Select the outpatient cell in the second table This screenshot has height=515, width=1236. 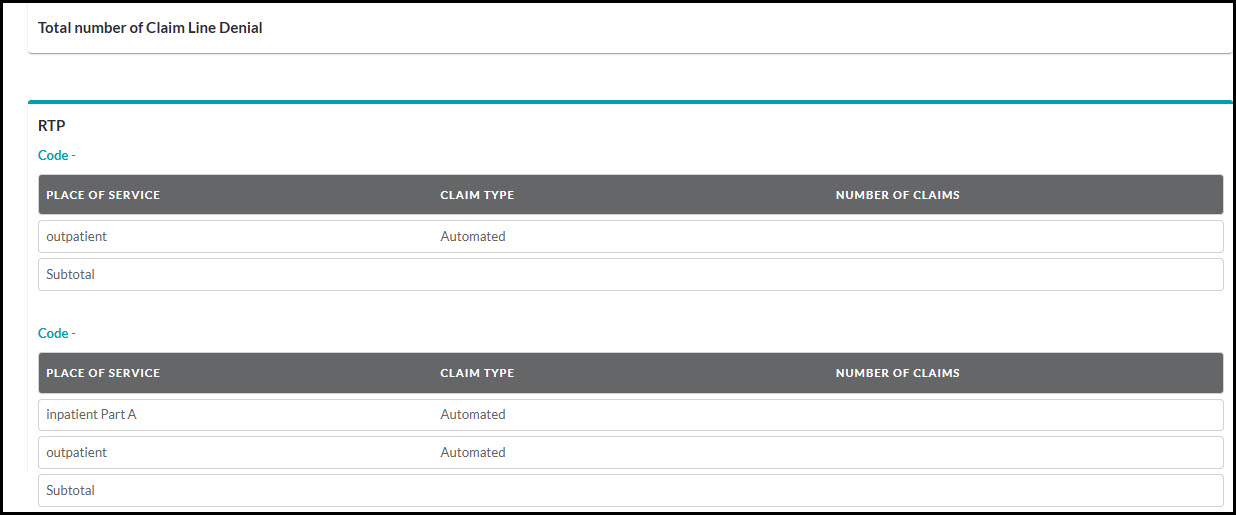coord(76,452)
